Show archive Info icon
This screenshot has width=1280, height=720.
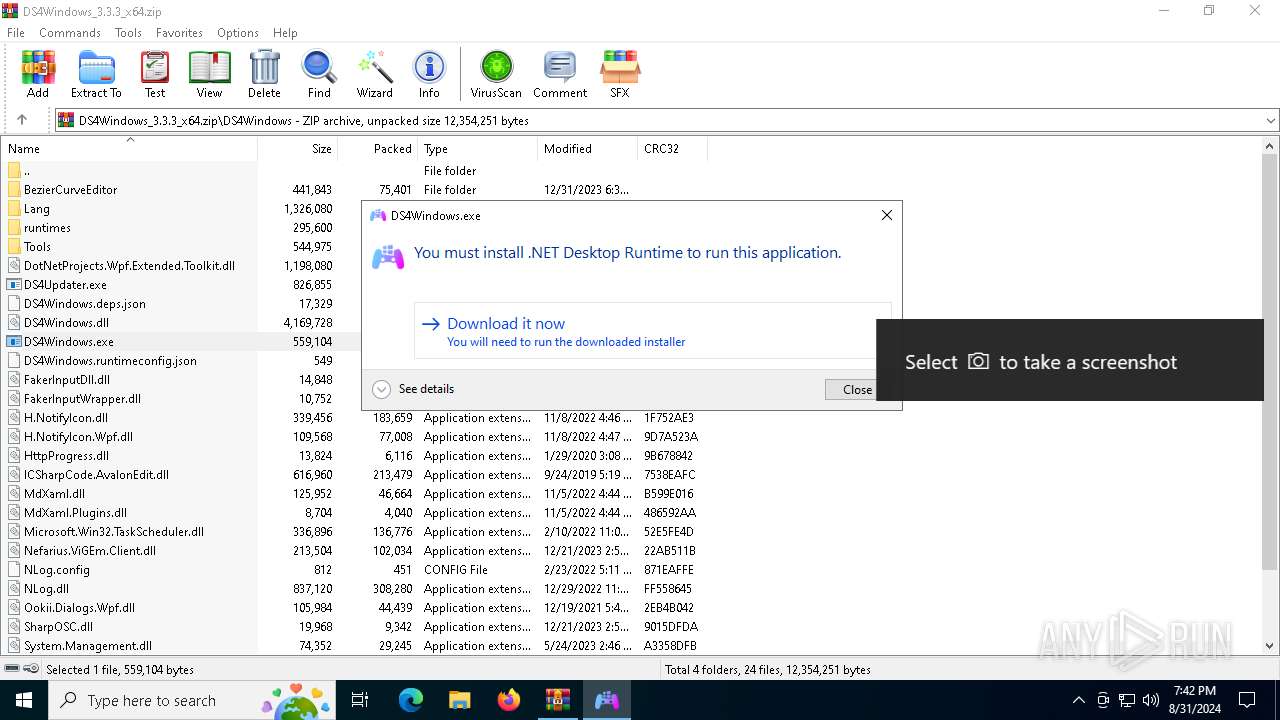pos(429,75)
